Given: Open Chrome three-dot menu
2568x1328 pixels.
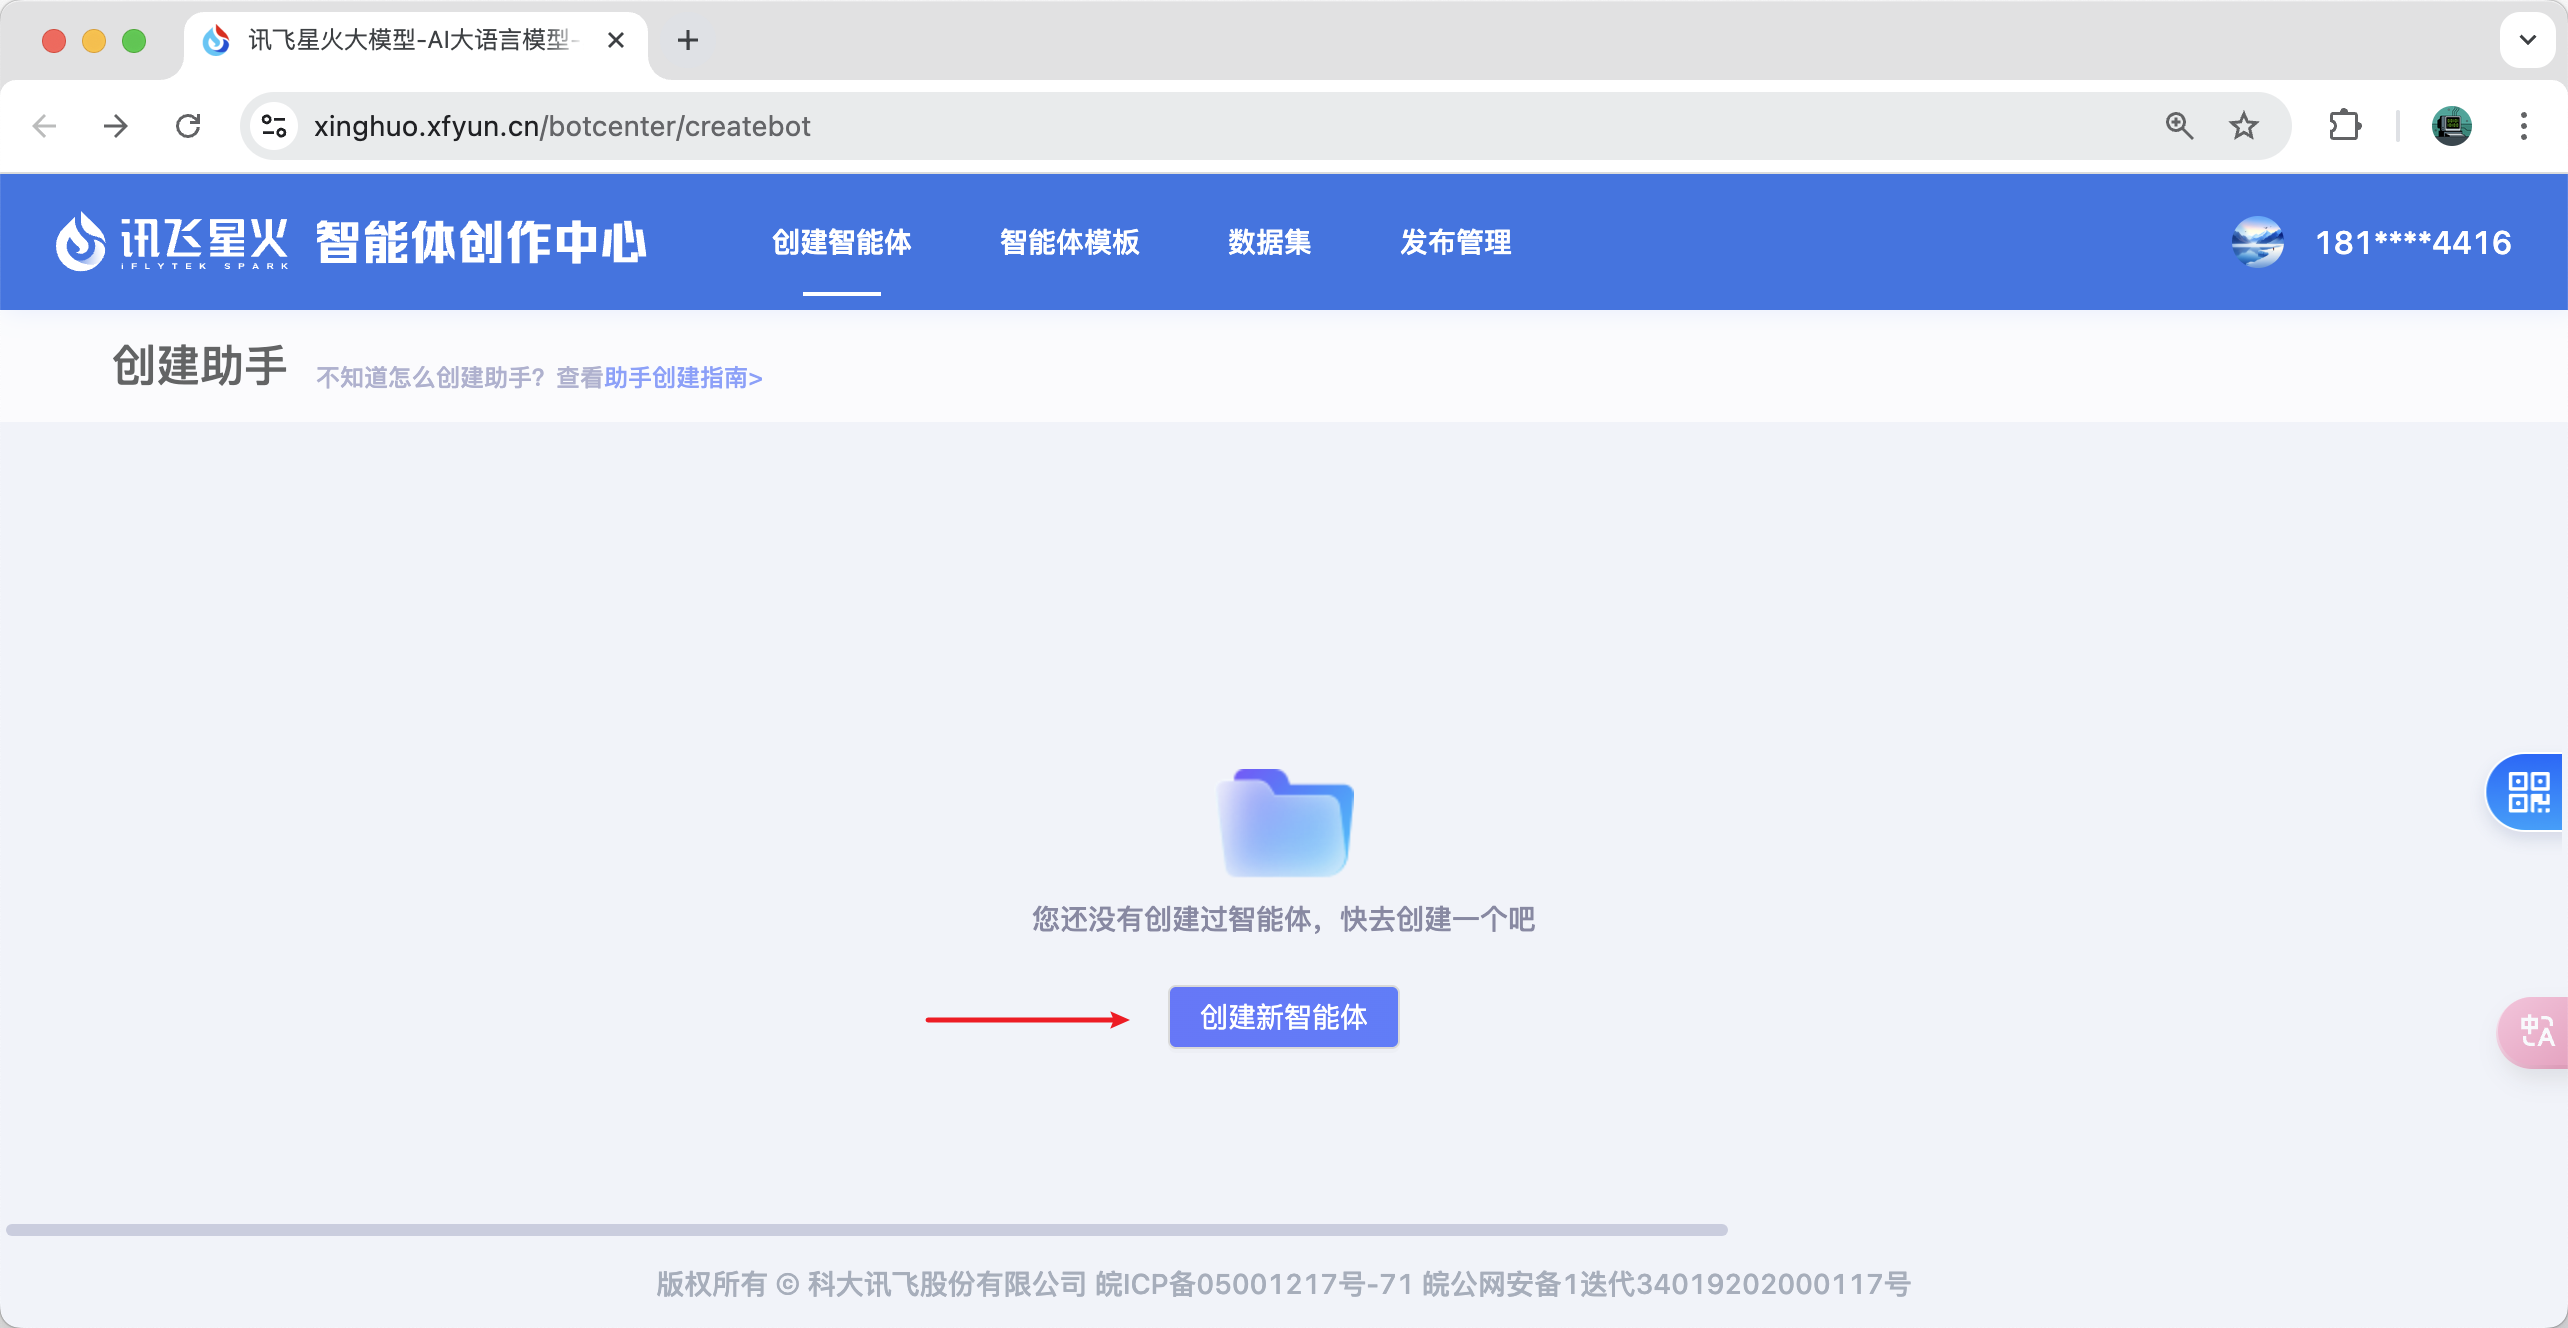Looking at the screenshot, I should pyautogui.click(x=2523, y=126).
